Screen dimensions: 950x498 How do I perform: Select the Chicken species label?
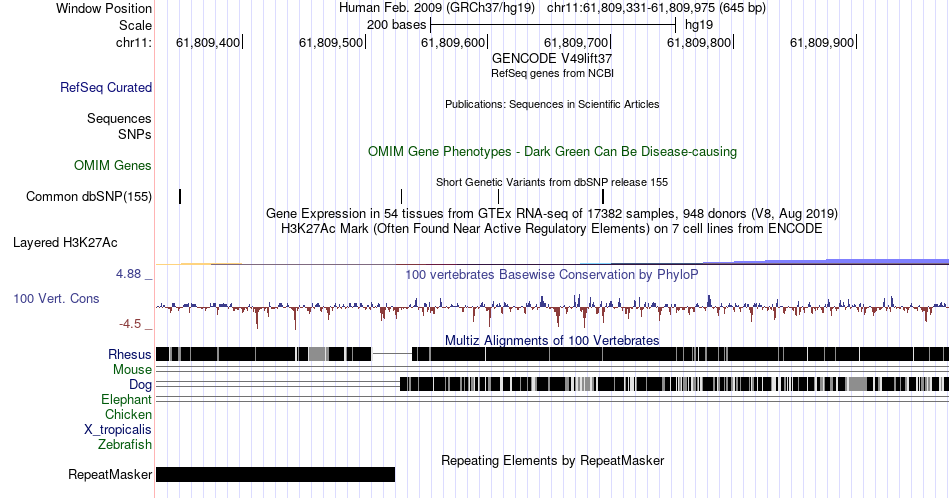128,414
